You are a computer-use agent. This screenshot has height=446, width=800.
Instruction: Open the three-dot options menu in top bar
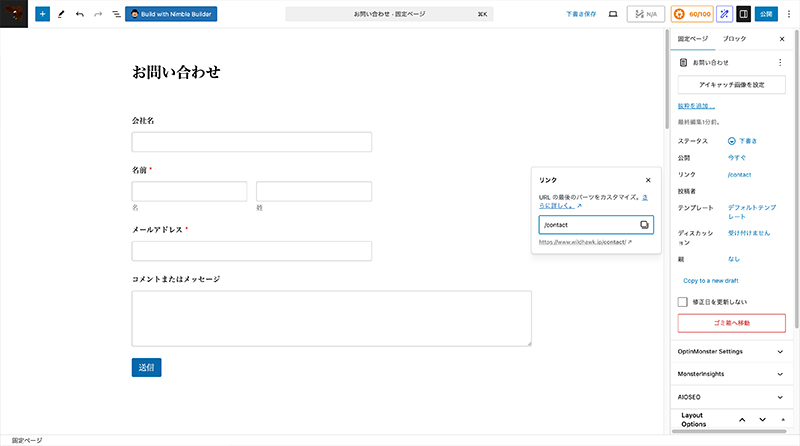coord(787,15)
